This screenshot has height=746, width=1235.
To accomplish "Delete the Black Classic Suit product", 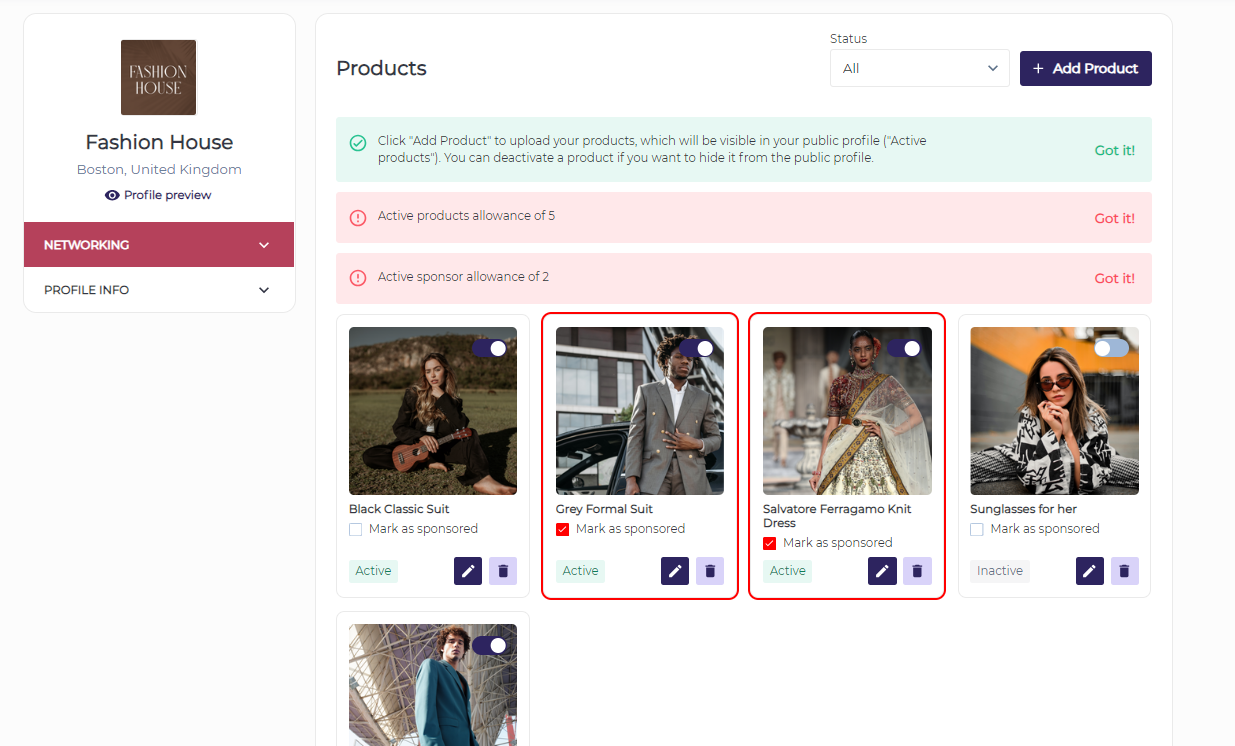I will pyautogui.click(x=503, y=571).
